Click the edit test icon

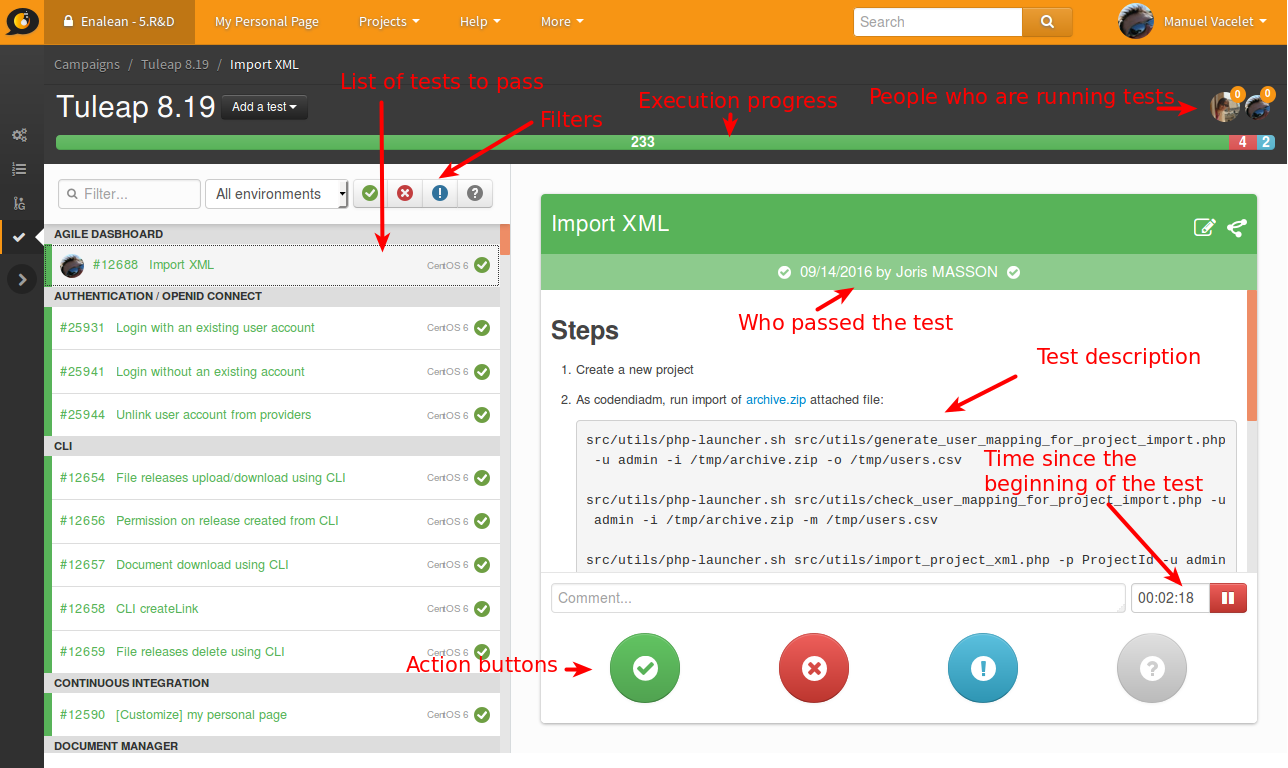pos(1205,227)
